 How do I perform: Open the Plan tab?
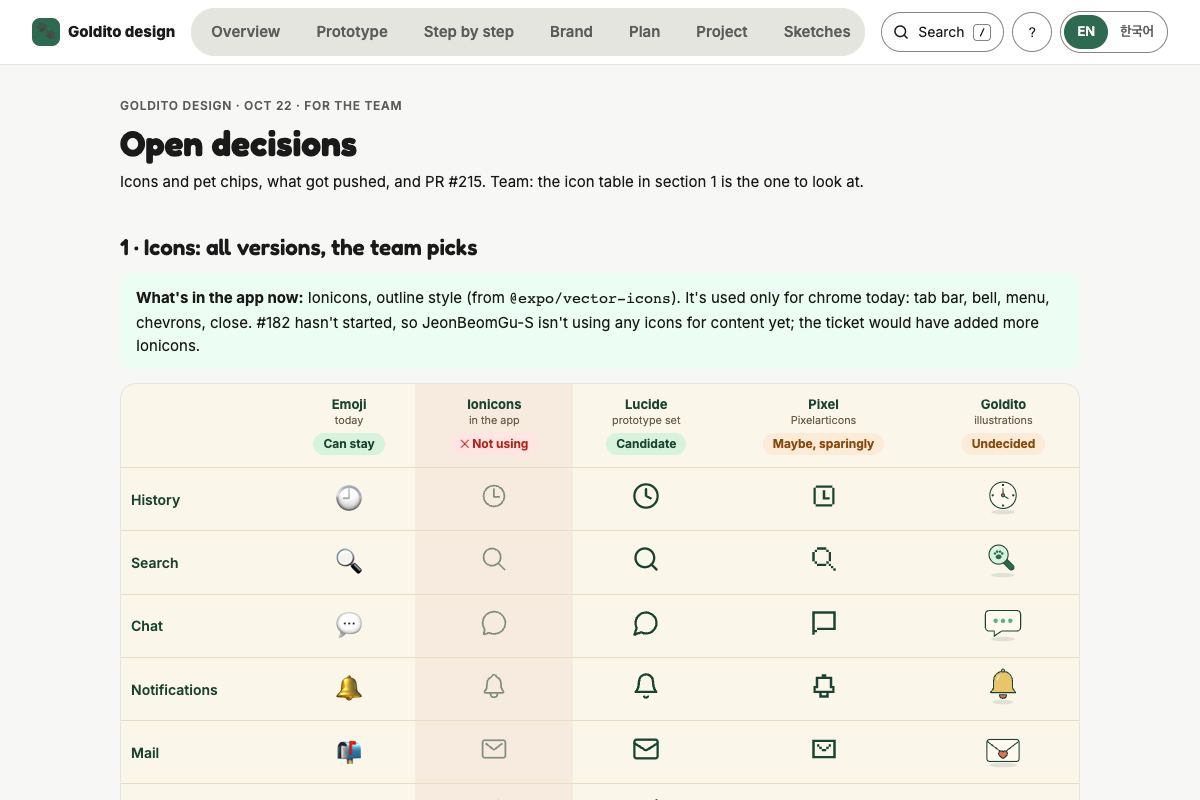tap(645, 32)
